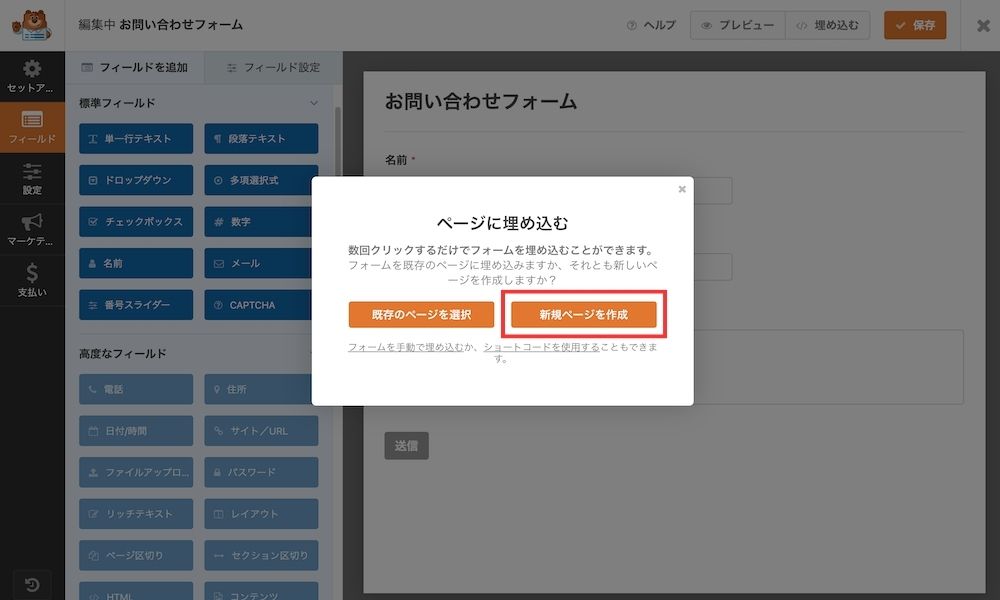
Task: Add the ページ区切り advanced field
Action: pos(136,555)
